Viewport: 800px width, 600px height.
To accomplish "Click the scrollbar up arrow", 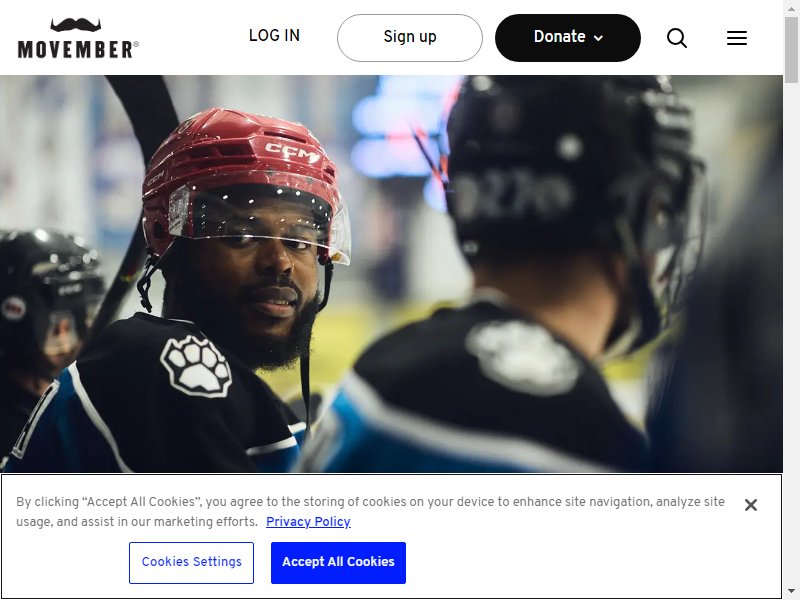I will tap(791, 7).
